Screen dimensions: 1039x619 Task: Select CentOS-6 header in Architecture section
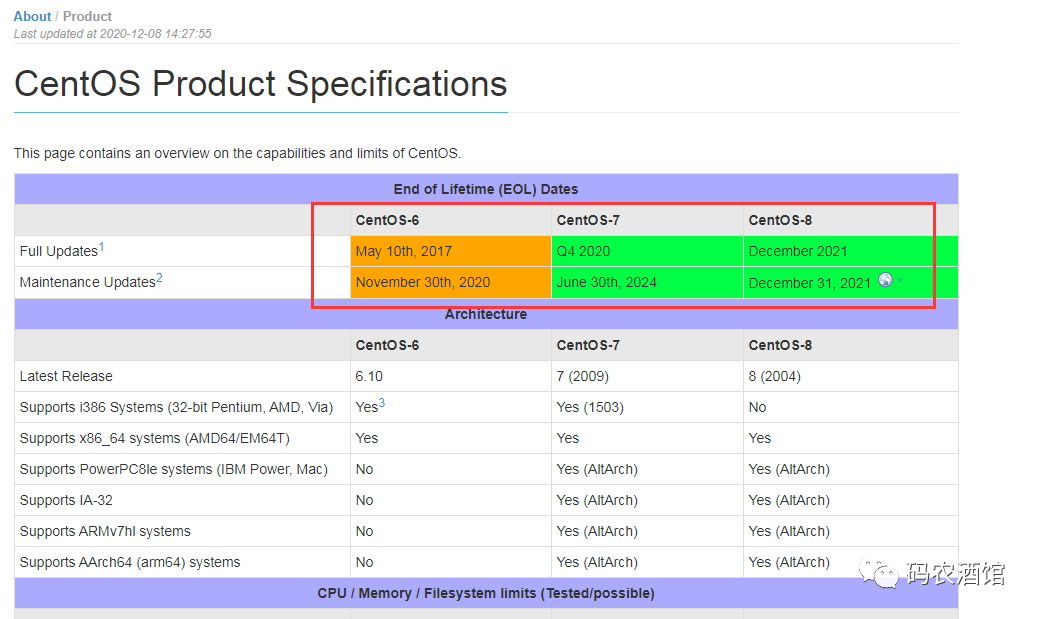pyautogui.click(x=387, y=345)
